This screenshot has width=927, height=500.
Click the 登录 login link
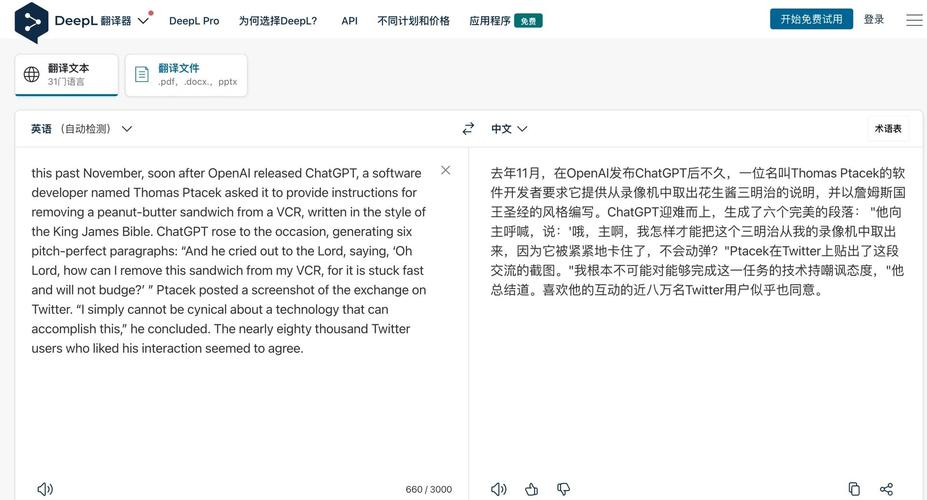click(874, 19)
